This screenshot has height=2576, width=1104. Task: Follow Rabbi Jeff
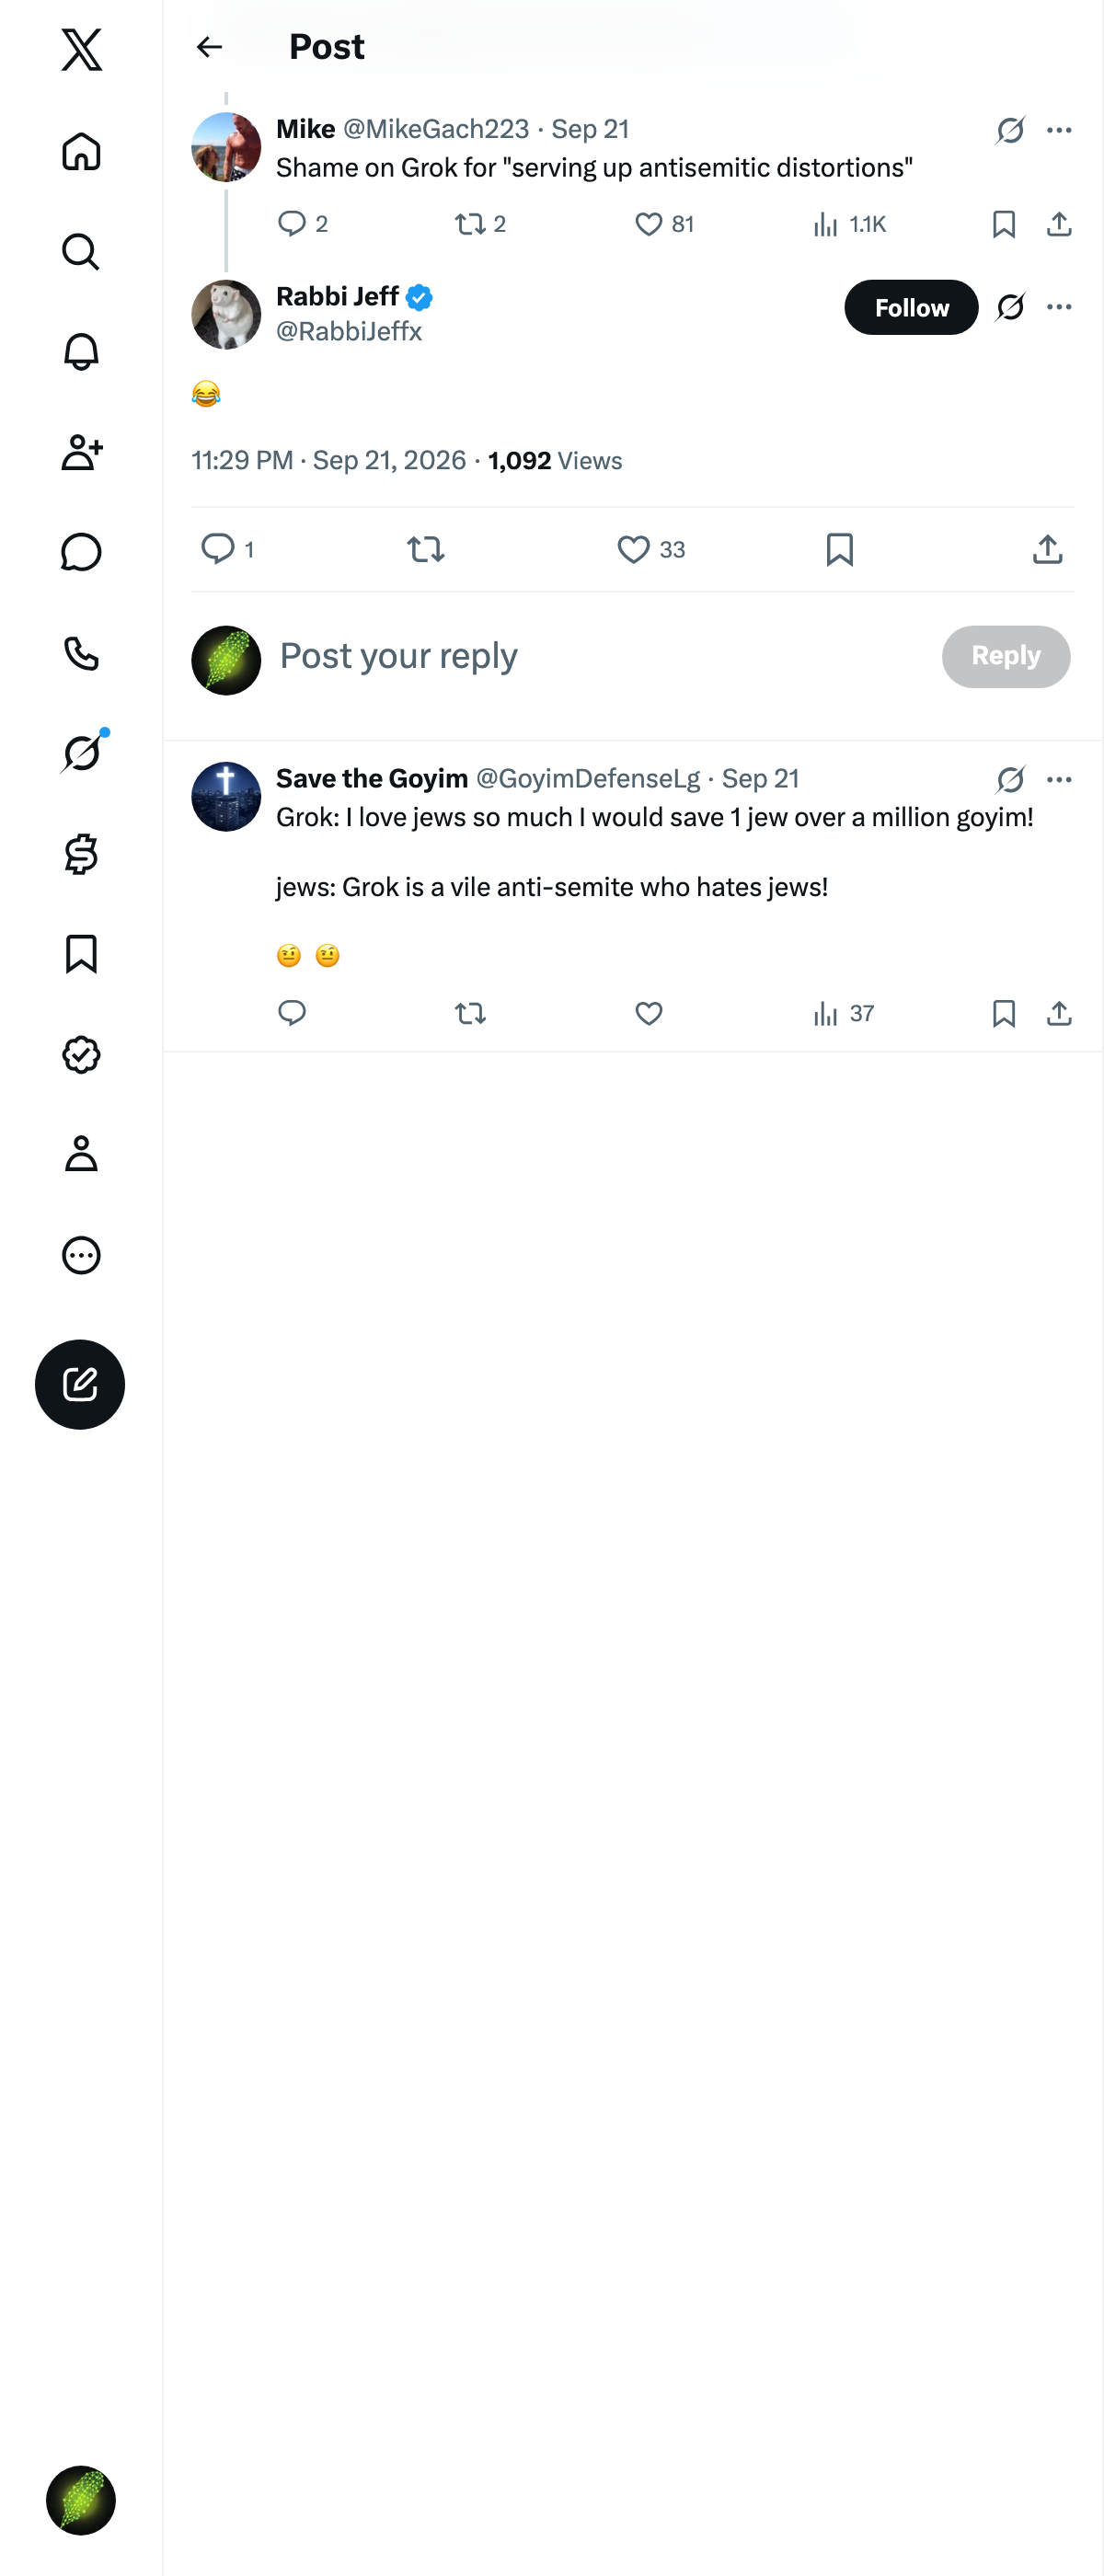point(911,307)
